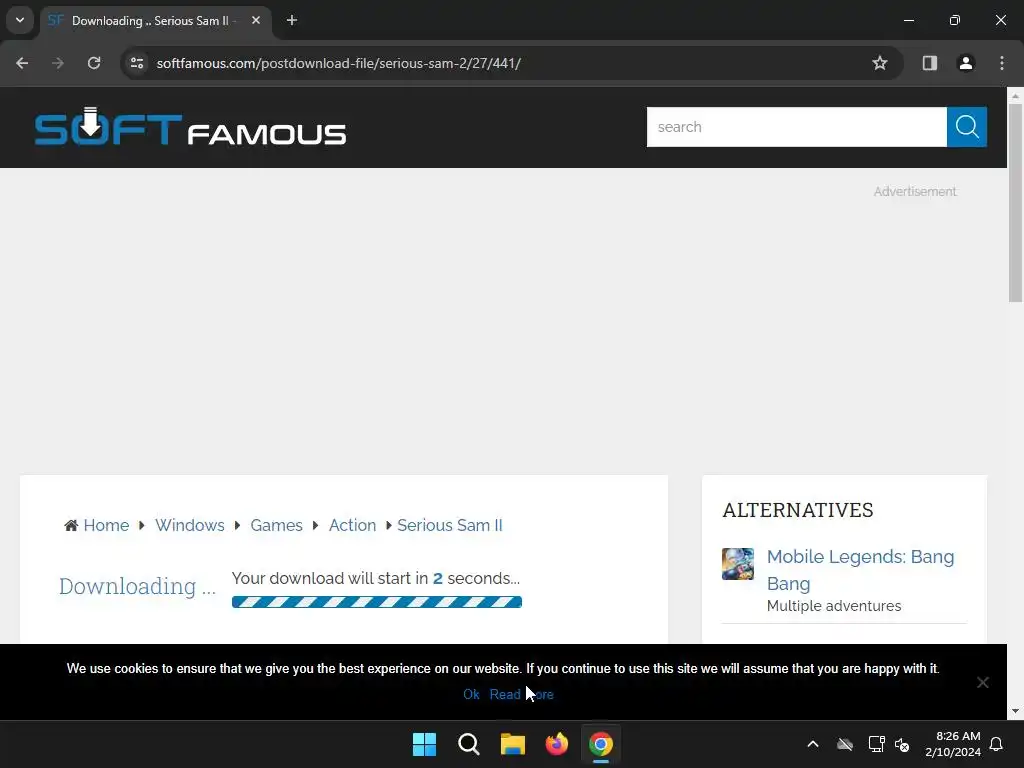Click the scrollbar down arrow

1015,711
